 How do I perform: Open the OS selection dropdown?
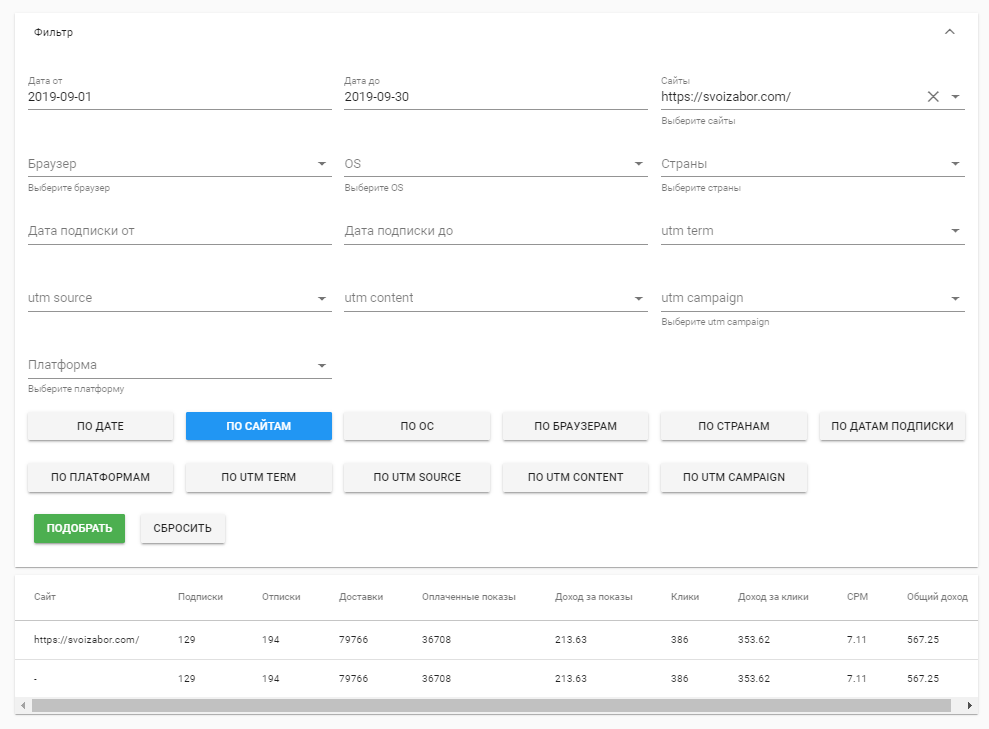click(x=638, y=164)
